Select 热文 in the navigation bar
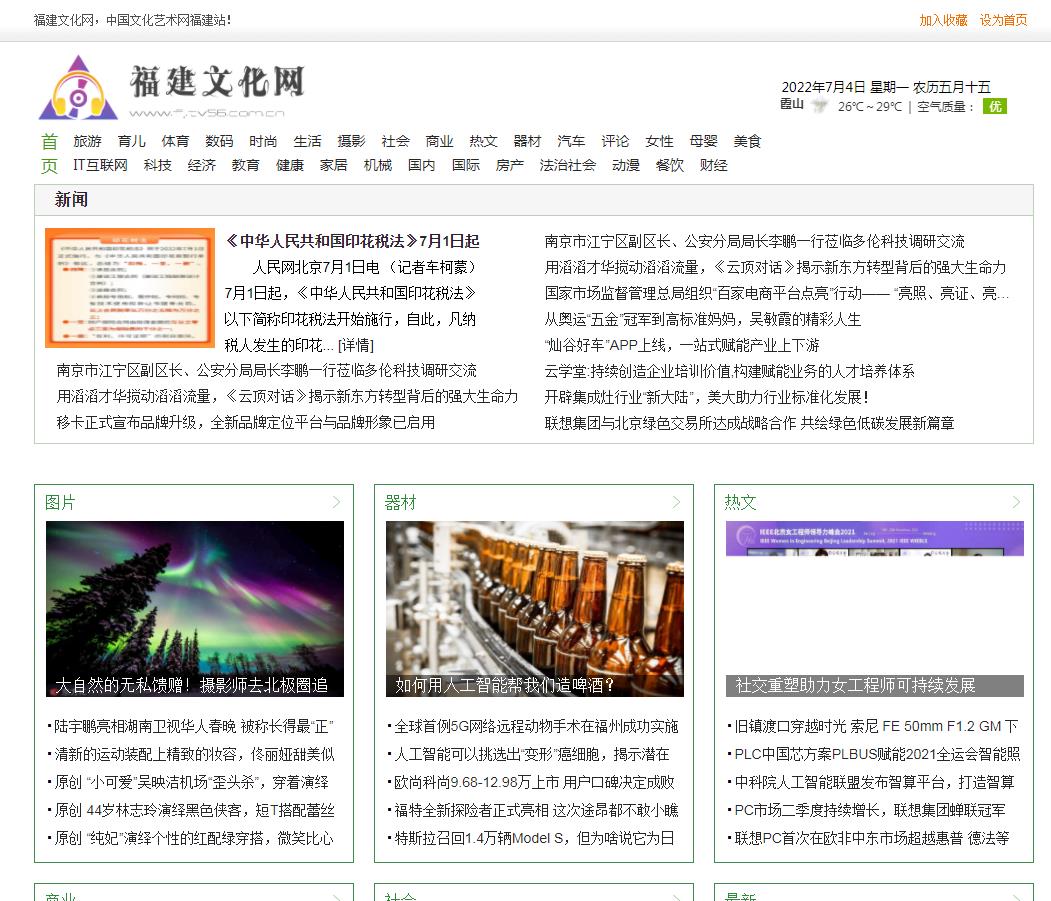Image resolution: width=1051 pixels, height=901 pixels. tap(483, 141)
